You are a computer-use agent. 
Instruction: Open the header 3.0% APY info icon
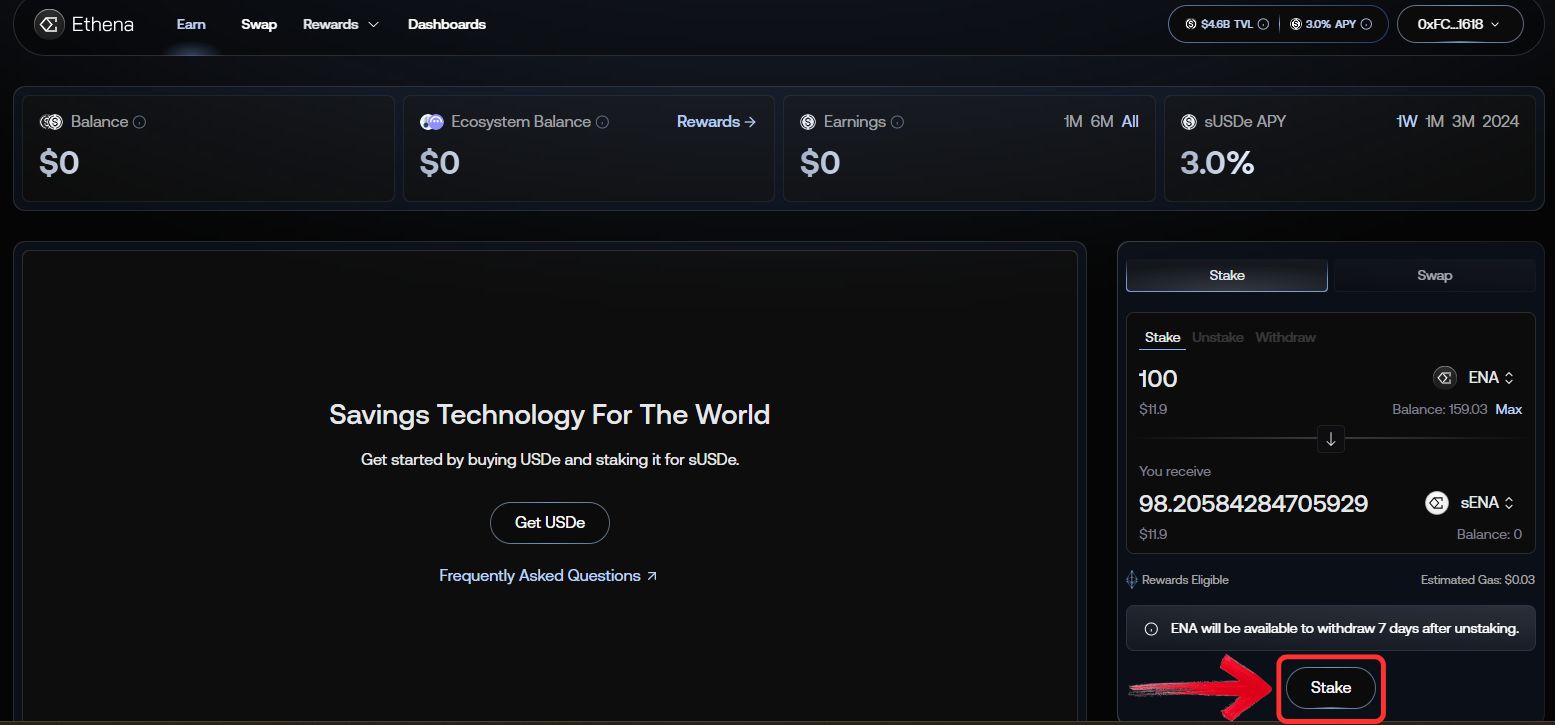(x=1366, y=24)
